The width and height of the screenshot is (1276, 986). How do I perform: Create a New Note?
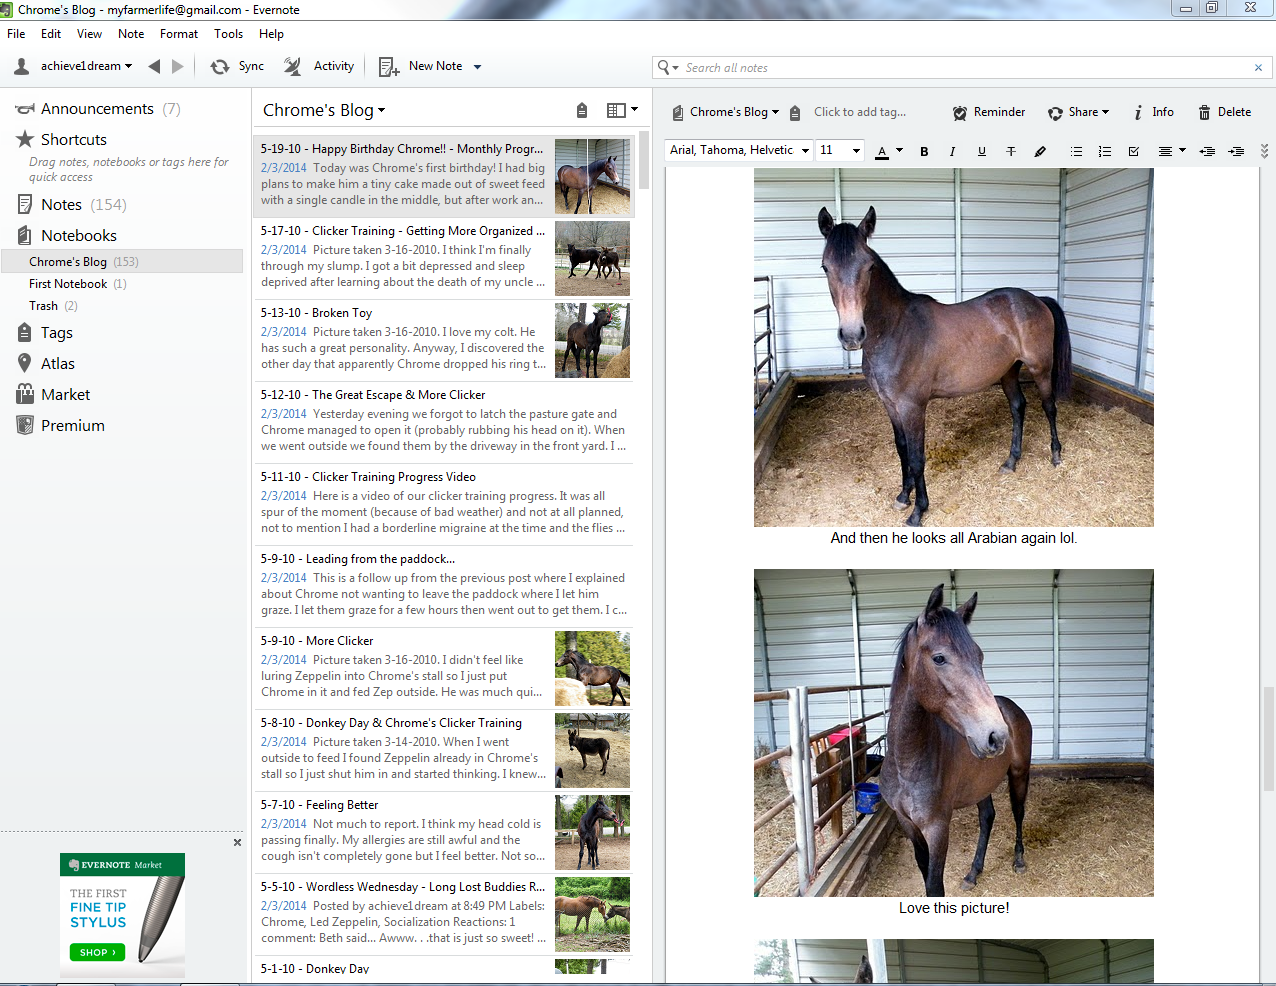pyautogui.click(x=421, y=66)
